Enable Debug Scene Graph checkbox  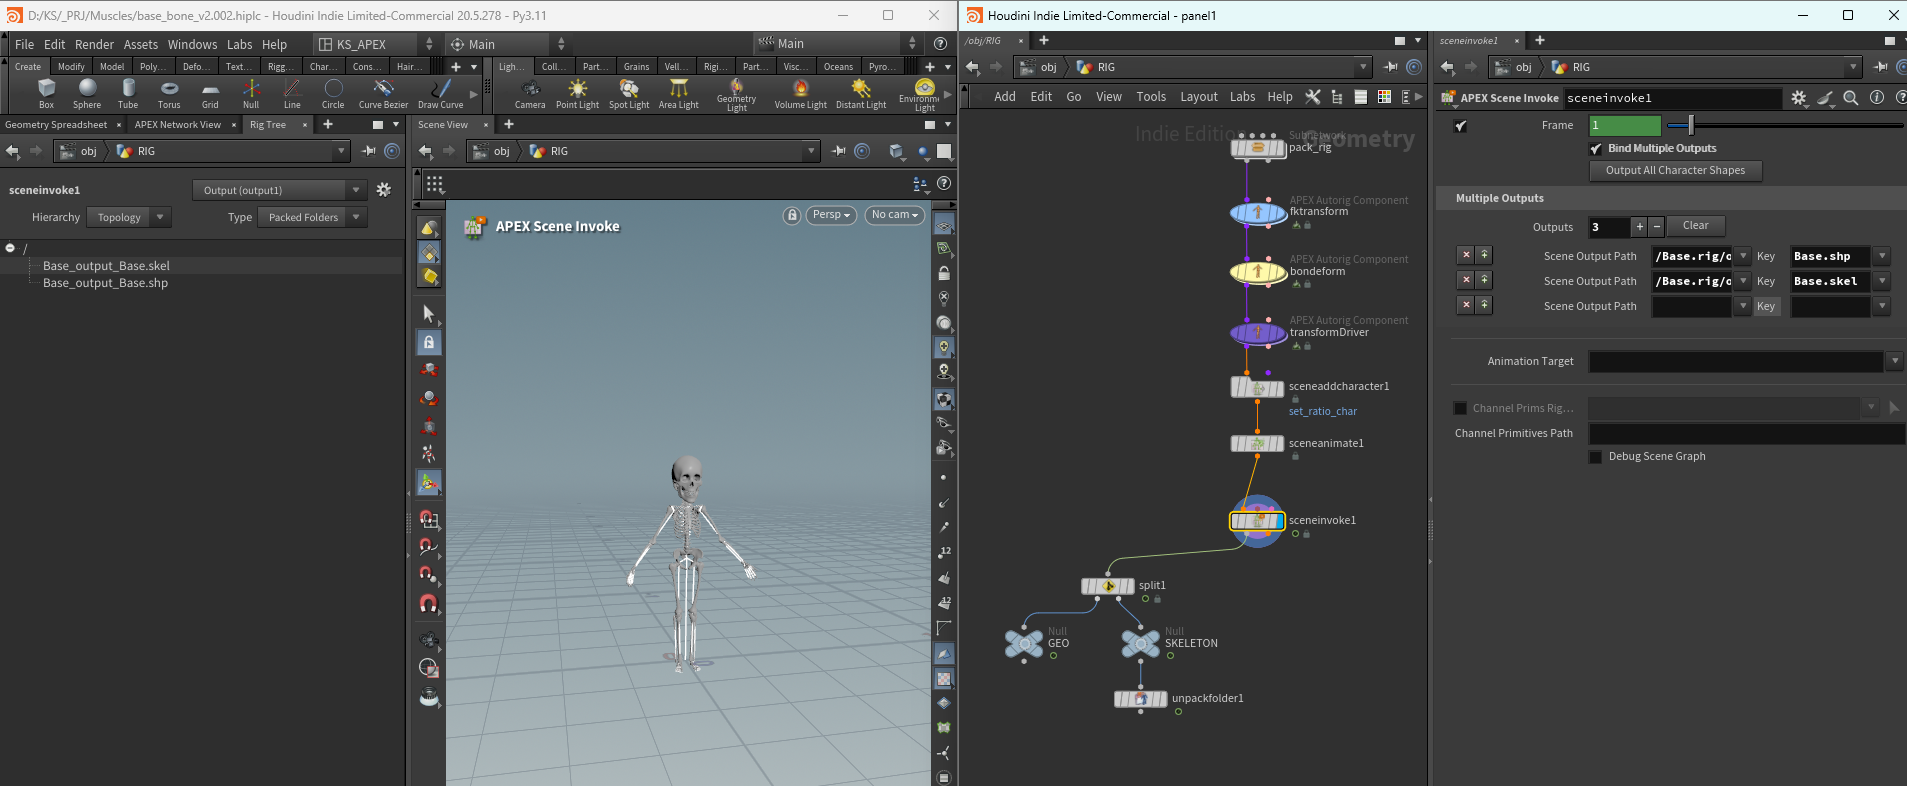[x=1596, y=457]
